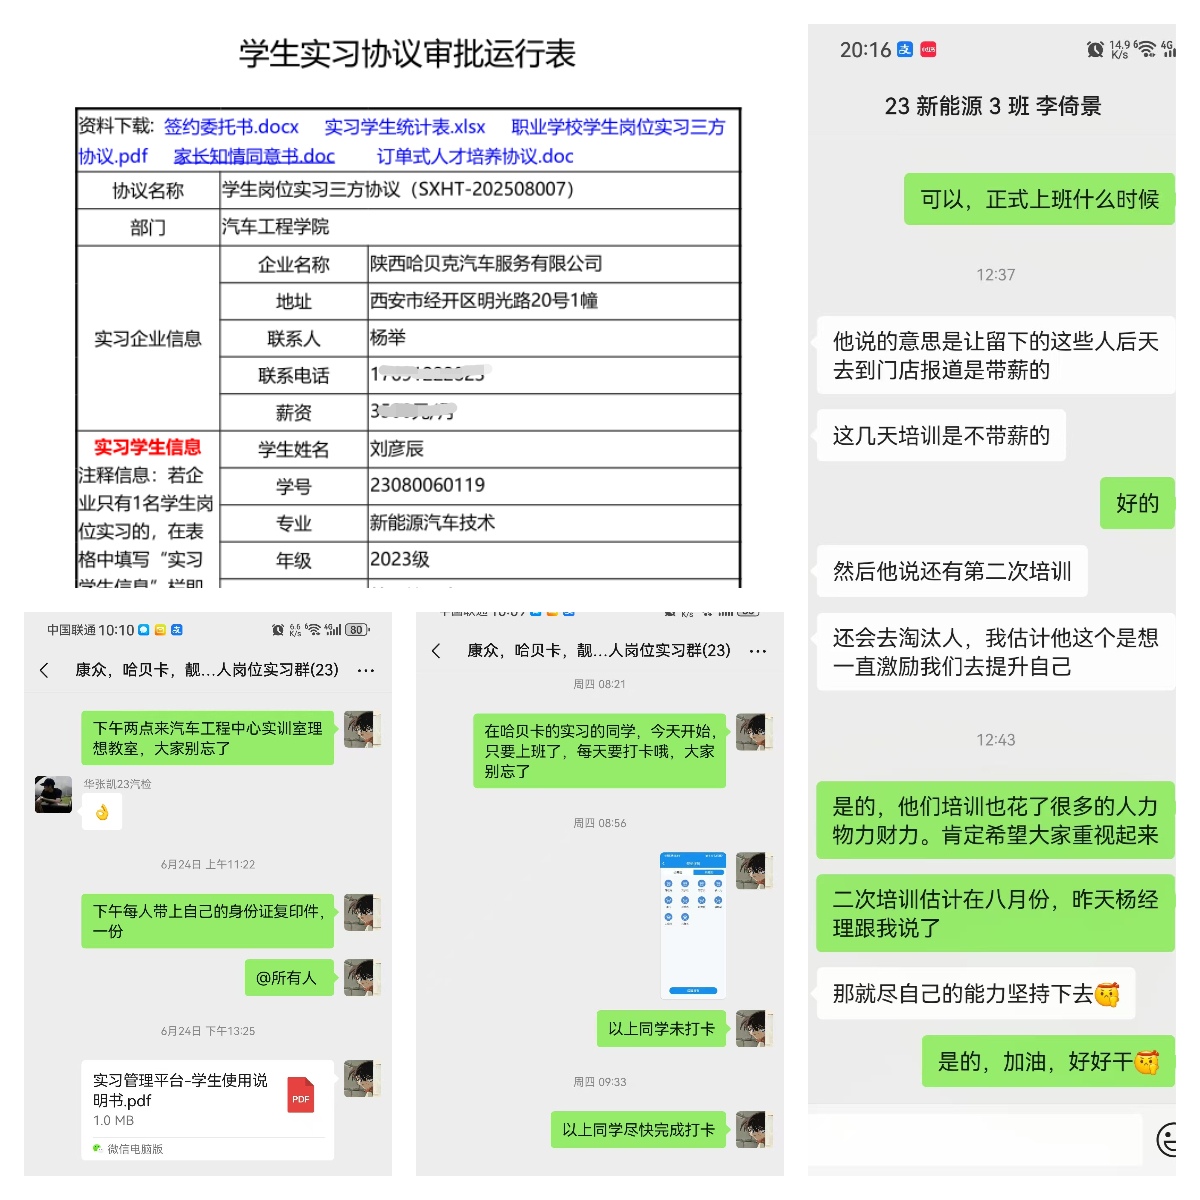Tap the back arrow to exit the 实习群 chat

click(44, 671)
